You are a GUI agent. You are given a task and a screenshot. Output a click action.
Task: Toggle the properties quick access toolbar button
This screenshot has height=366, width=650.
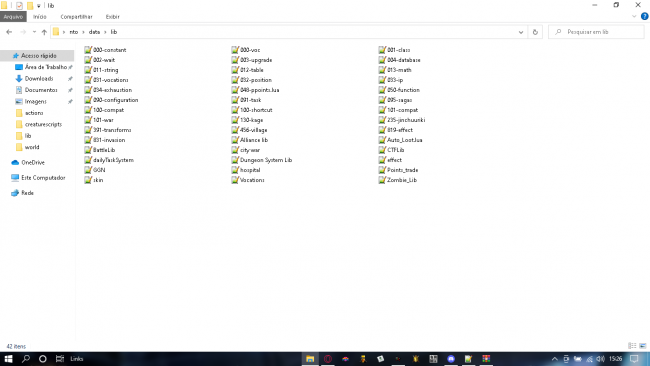coord(19,5)
